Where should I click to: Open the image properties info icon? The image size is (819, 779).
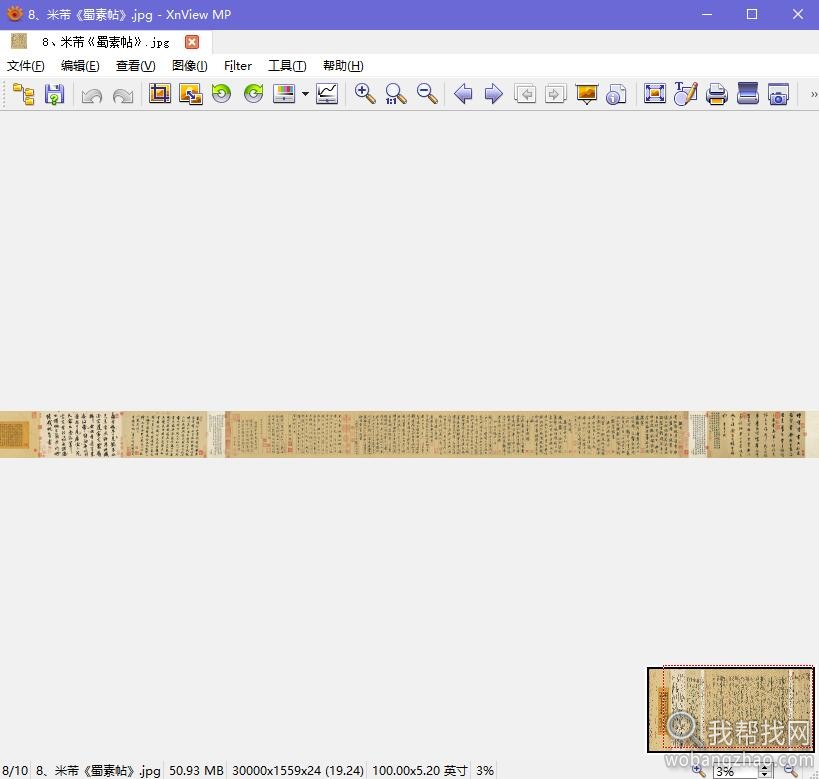pos(616,95)
